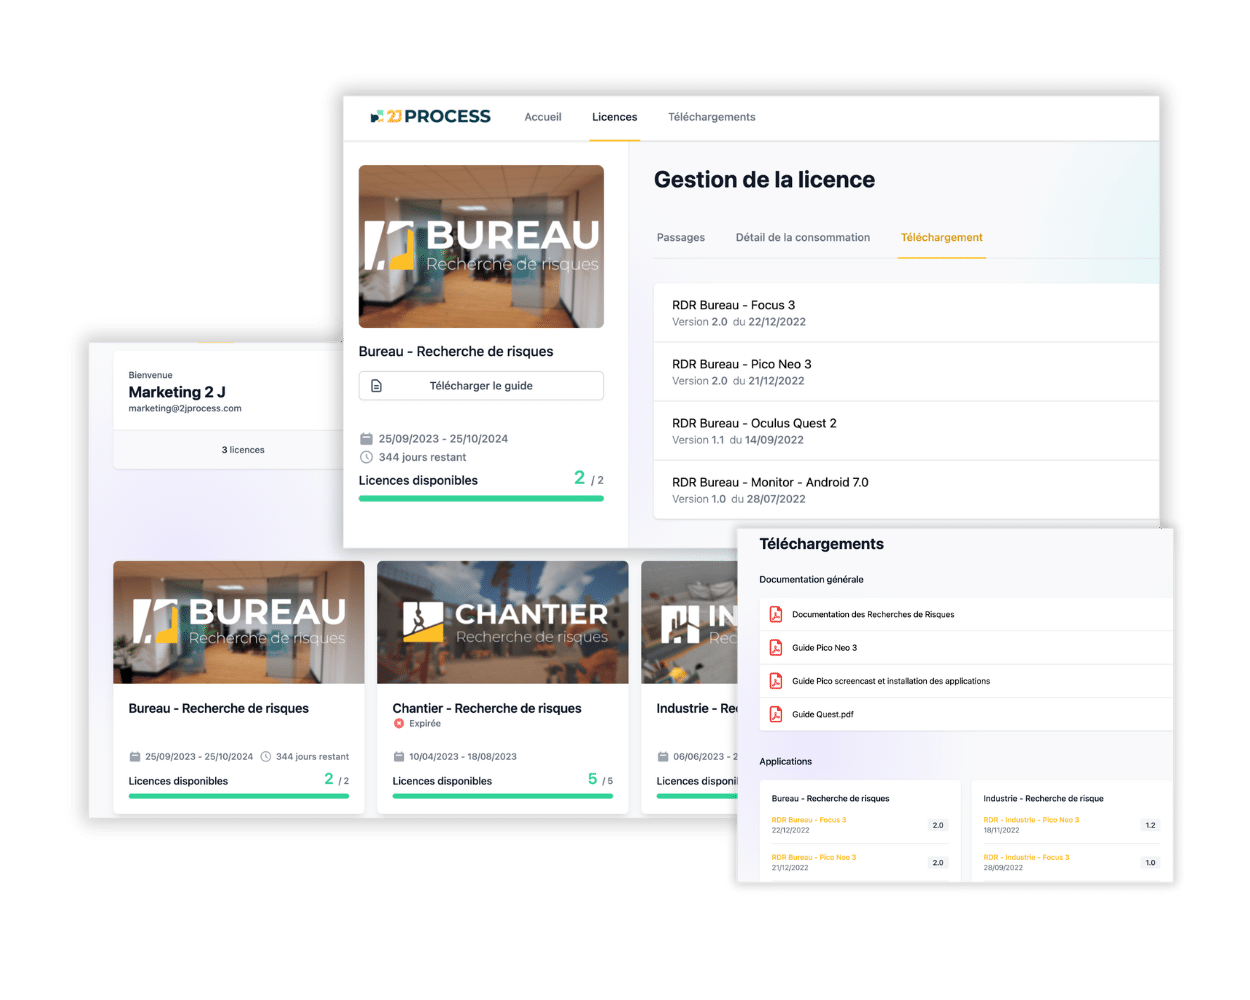The height and width of the screenshot is (1000, 1250).
Task: Click large Bureau image in licence detail panel
Action: click(481, 247)
